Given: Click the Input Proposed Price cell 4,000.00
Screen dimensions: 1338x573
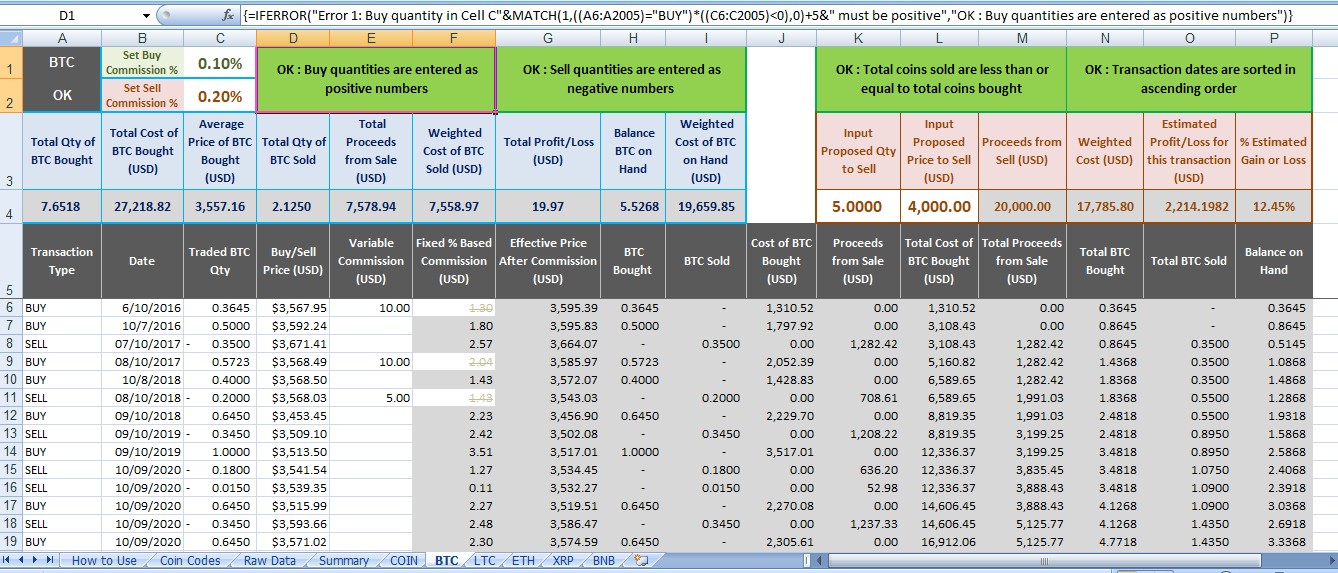Looking at the screenshot, I should tap(939, 207).
